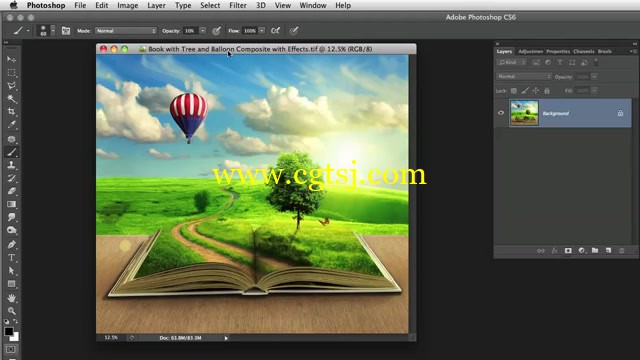Viewport: 640px width, 360px height.
Task: Open Layers panel Opacity dropdown arrow
Action: coord(594,76)
